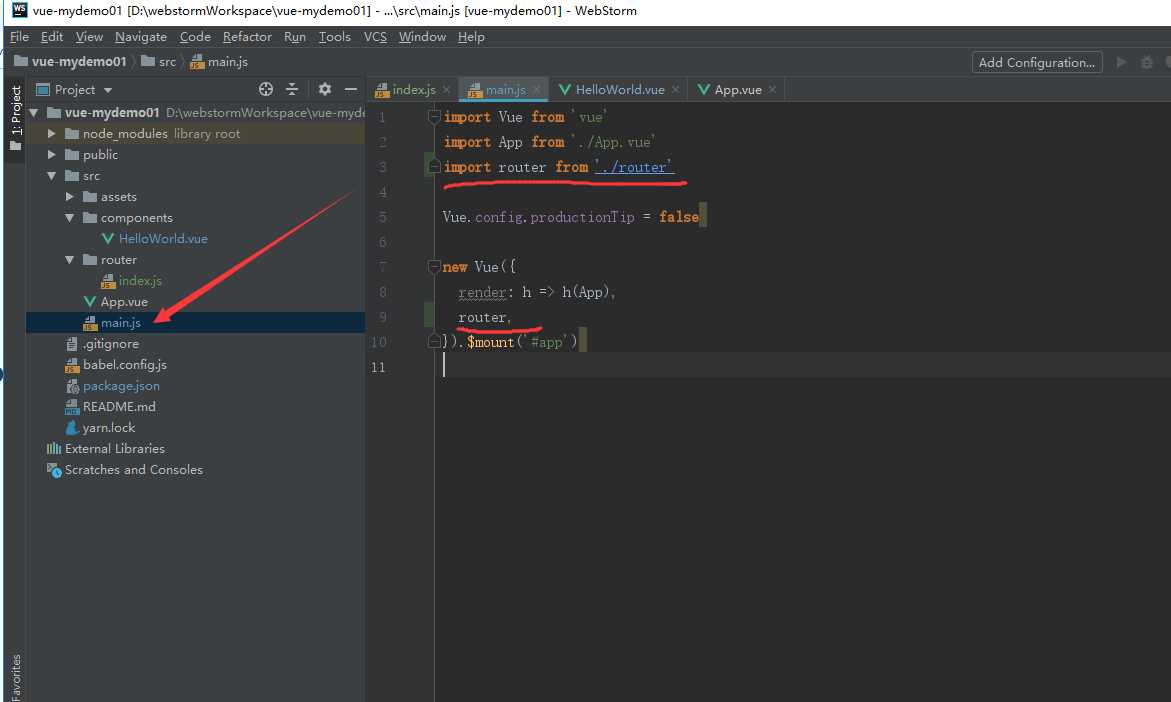This screenshot has width=1171, height=702.
Task: Open the Run menu
Action: tap(295, 37)
